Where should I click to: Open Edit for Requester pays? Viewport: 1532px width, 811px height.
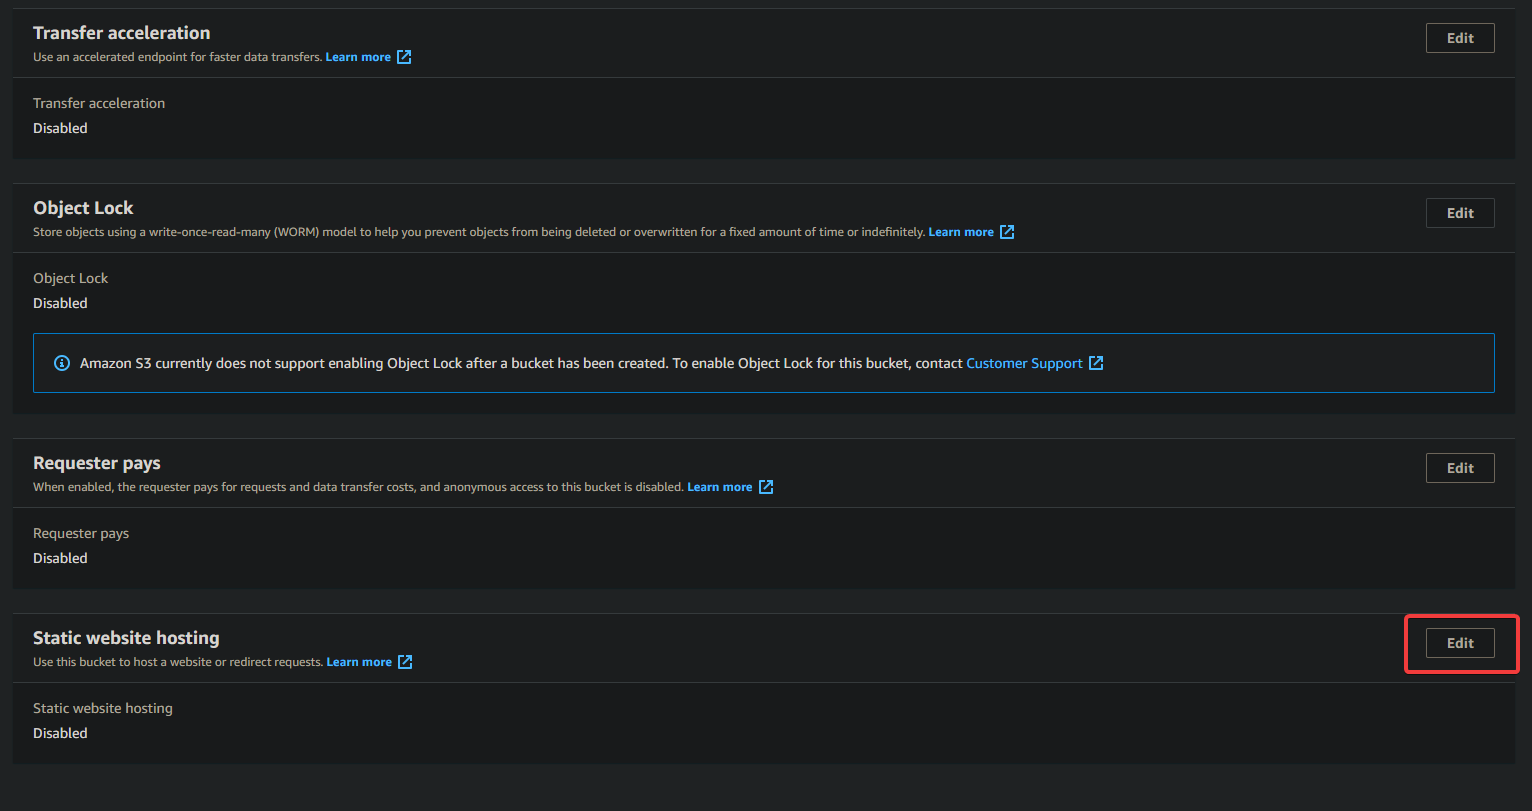(1459, 468)
